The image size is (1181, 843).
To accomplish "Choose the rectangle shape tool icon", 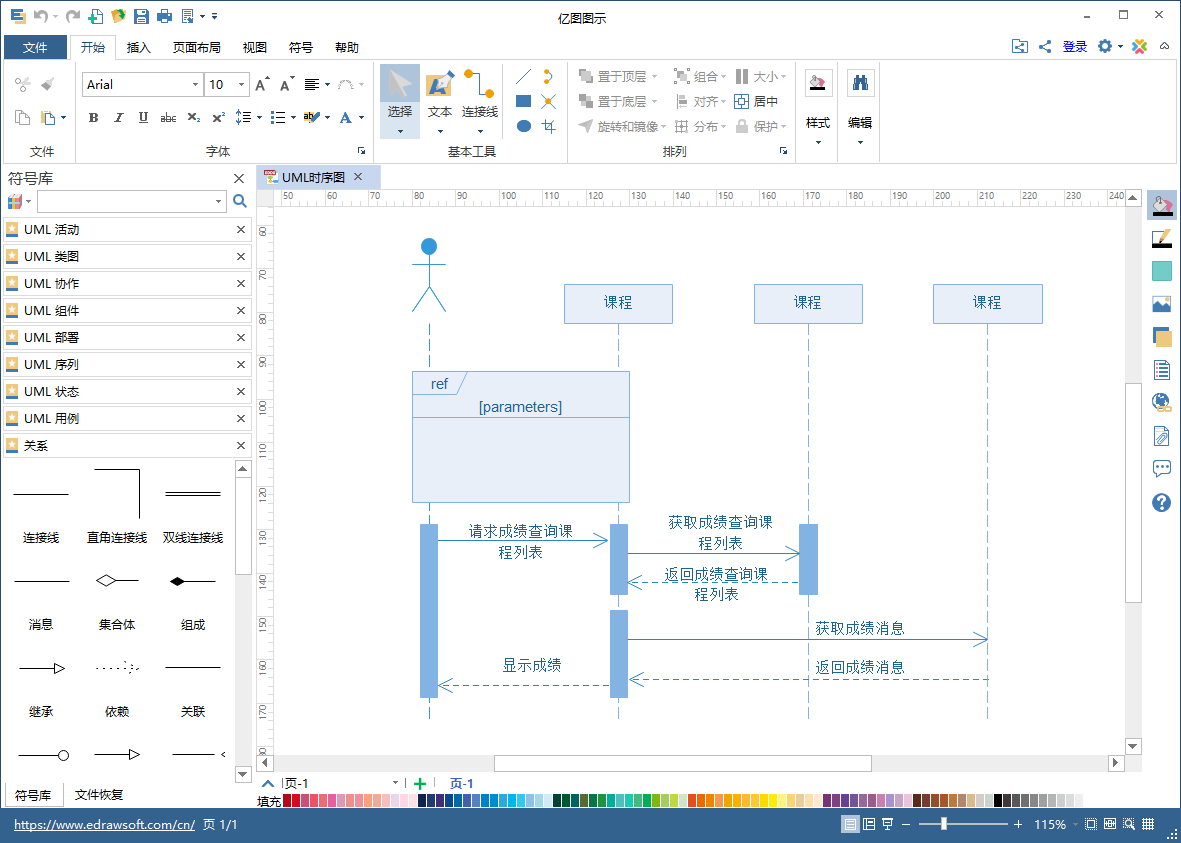I will click(x=523, y=101).
